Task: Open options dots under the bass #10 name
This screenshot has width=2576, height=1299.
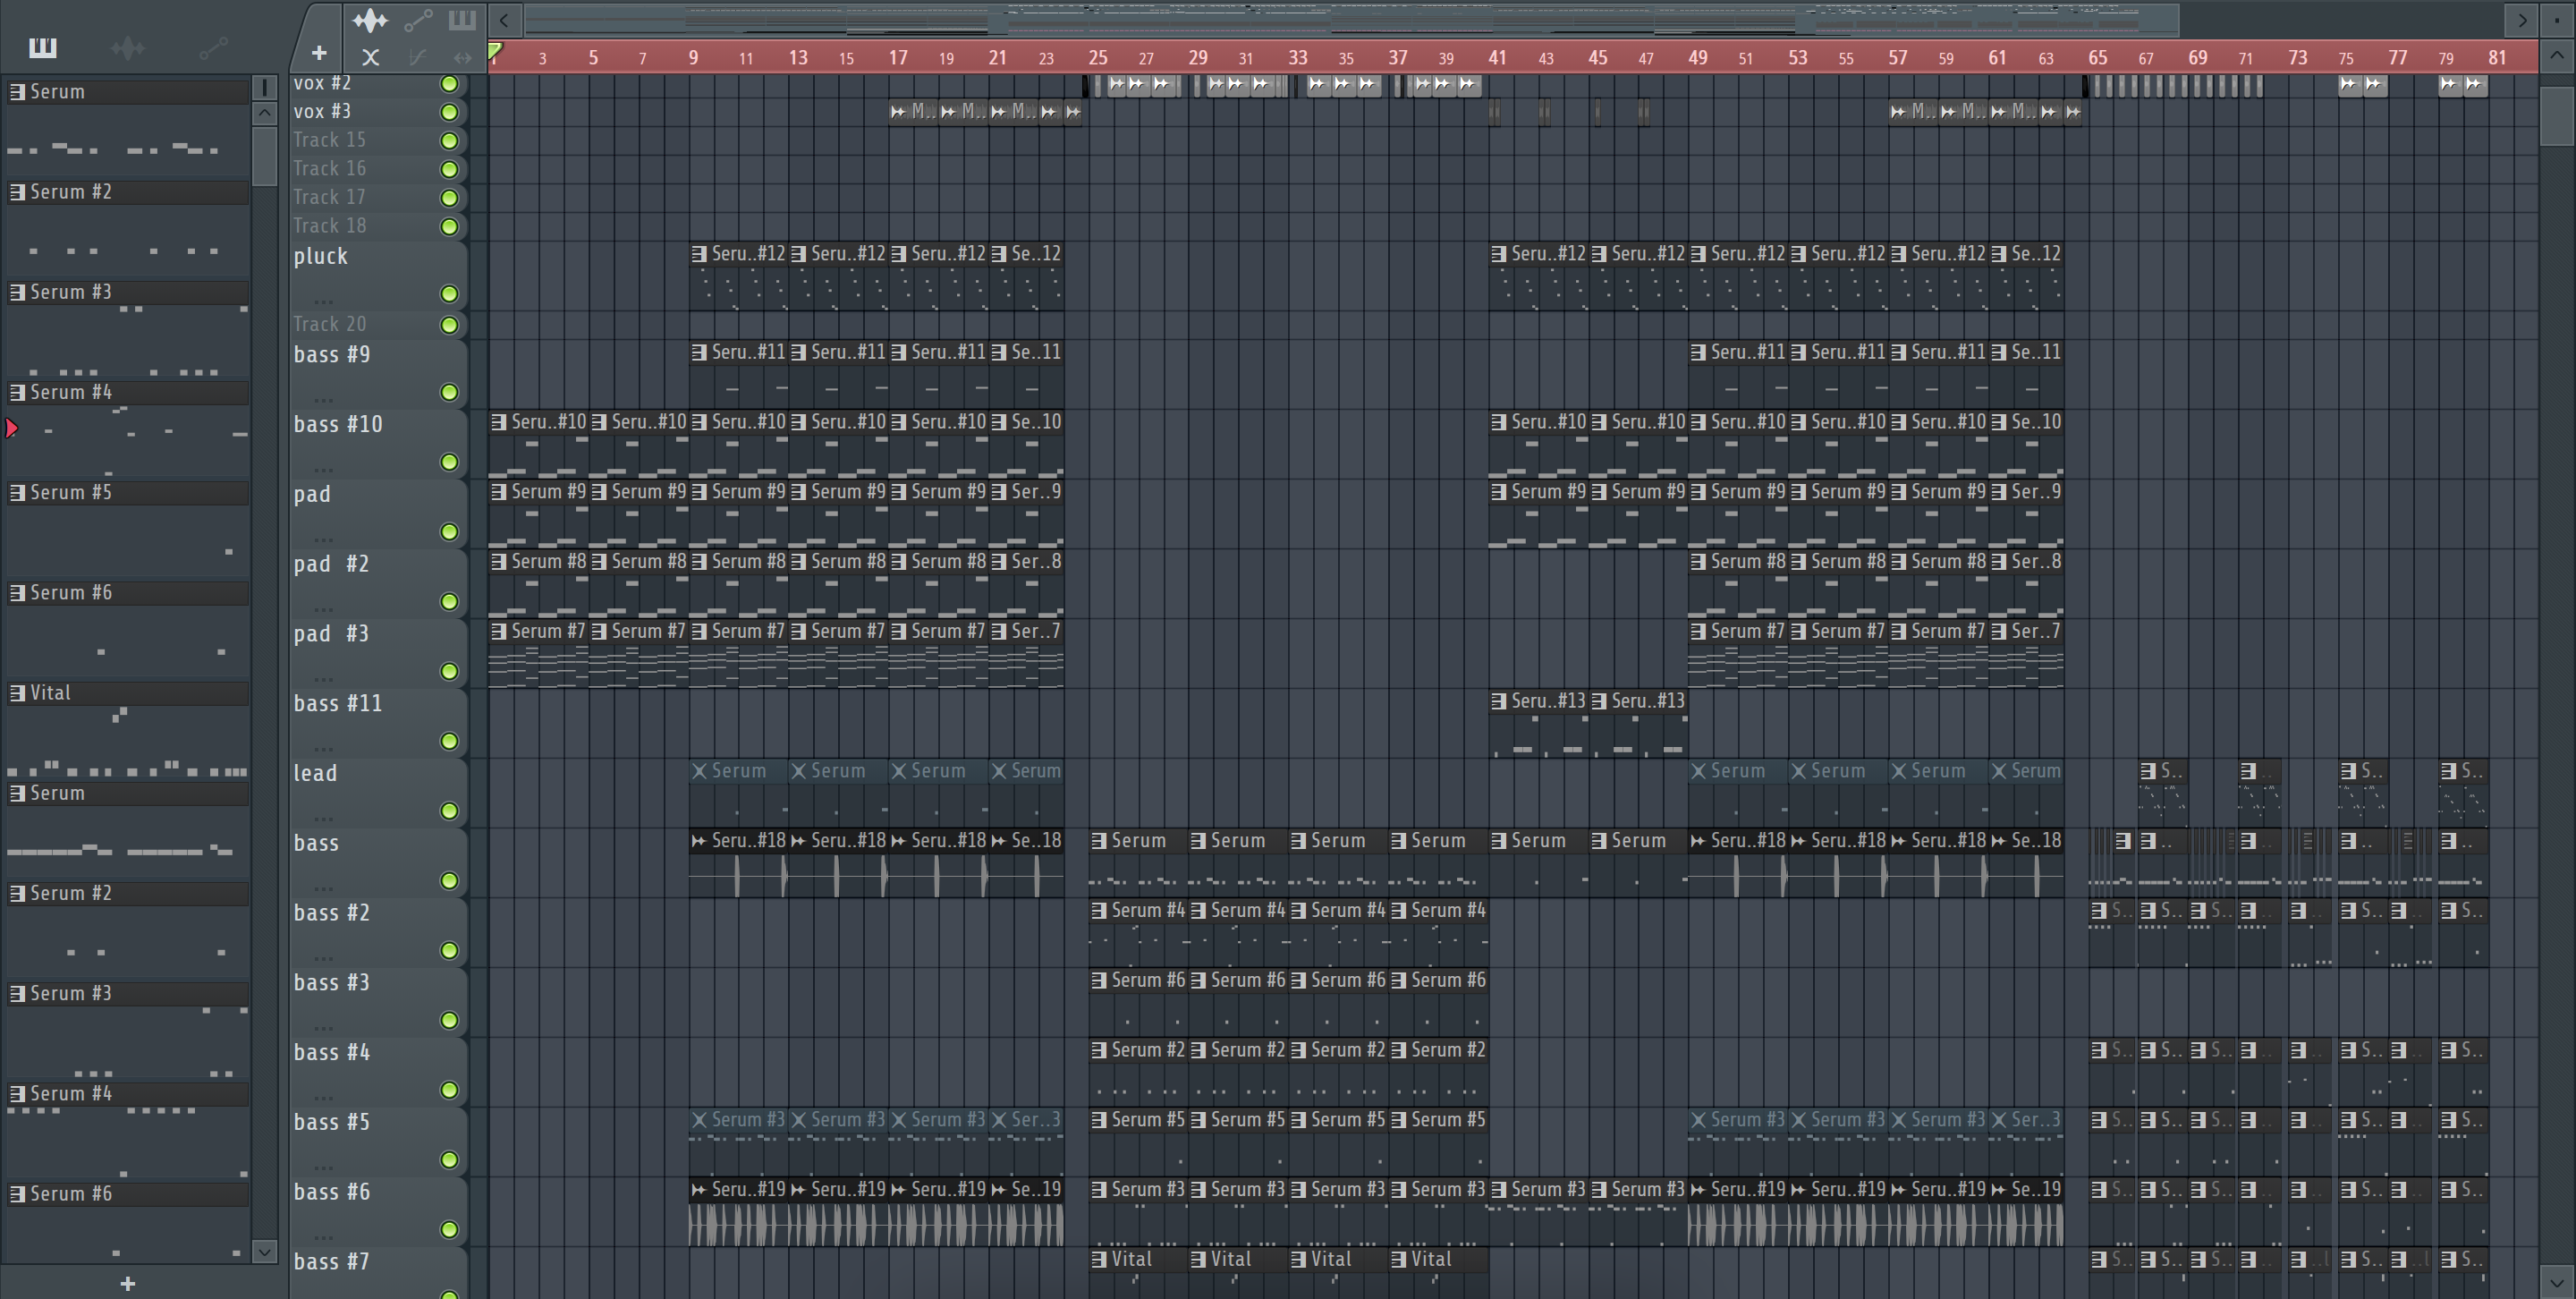Action: (x=322, y=468)
